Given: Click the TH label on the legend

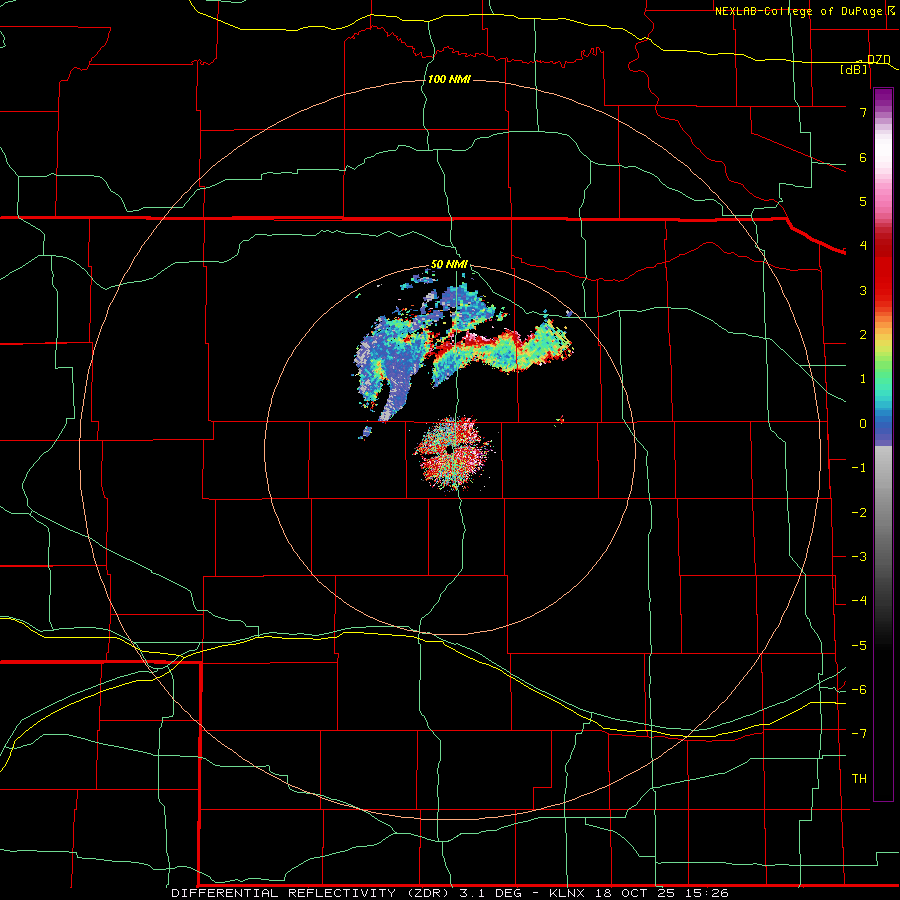Looking at the screenshot, I should [x=859, y=779].
